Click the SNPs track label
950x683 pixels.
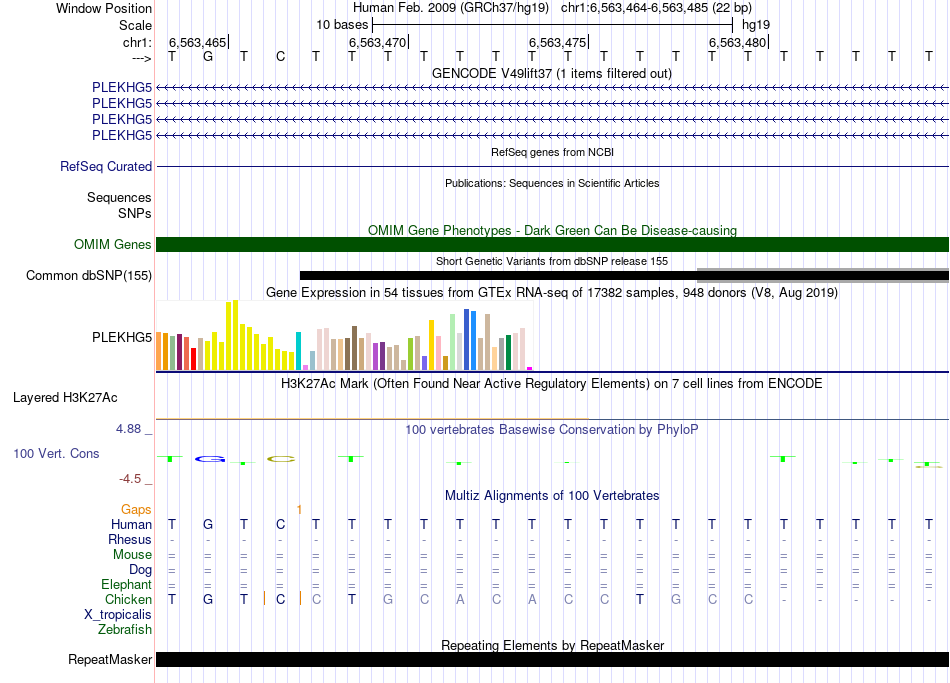(135, 213)
